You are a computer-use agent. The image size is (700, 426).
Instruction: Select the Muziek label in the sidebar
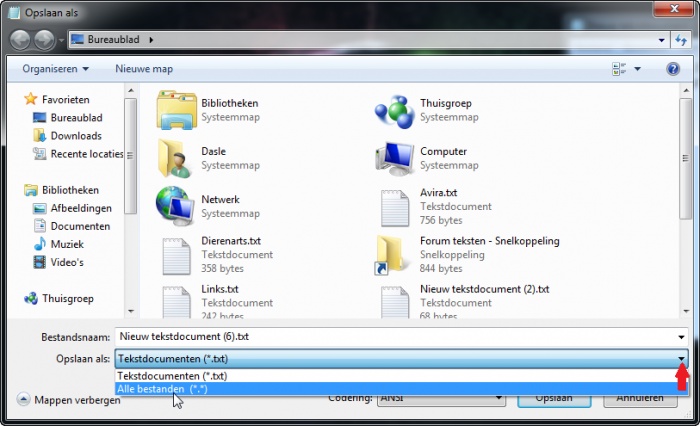[67, 244]
